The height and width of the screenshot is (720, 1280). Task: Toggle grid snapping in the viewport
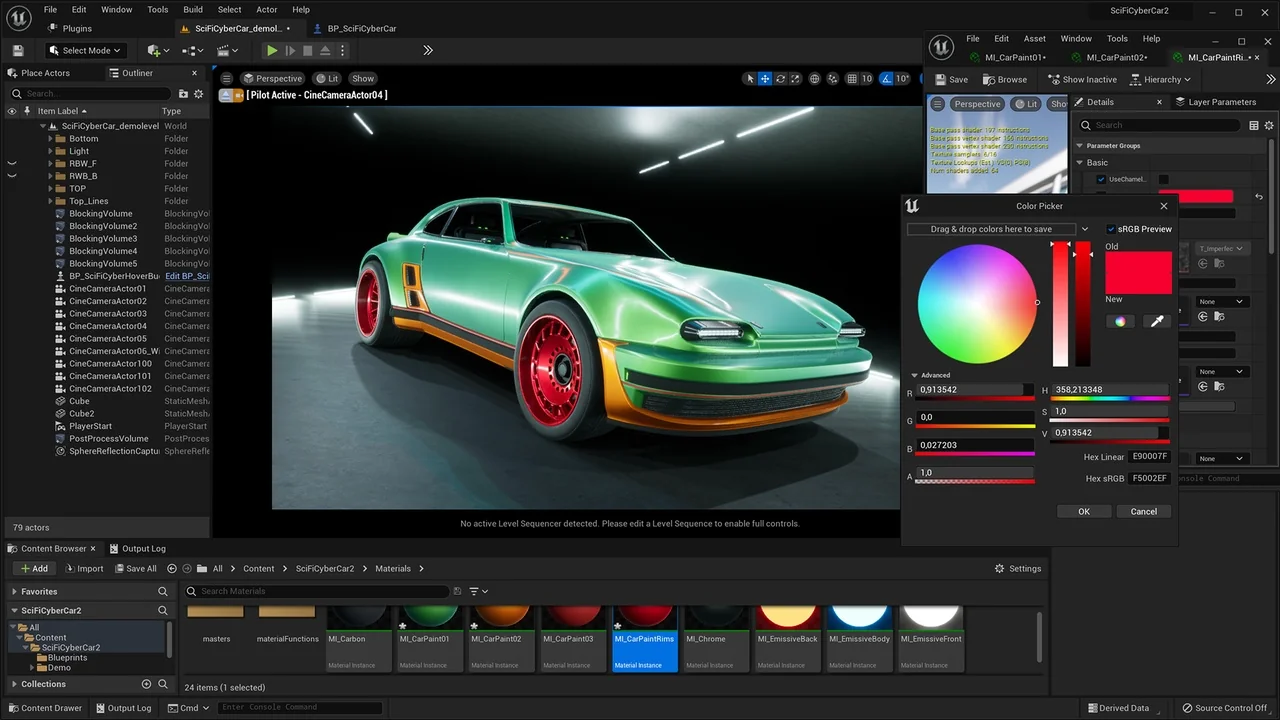point(852,79)
